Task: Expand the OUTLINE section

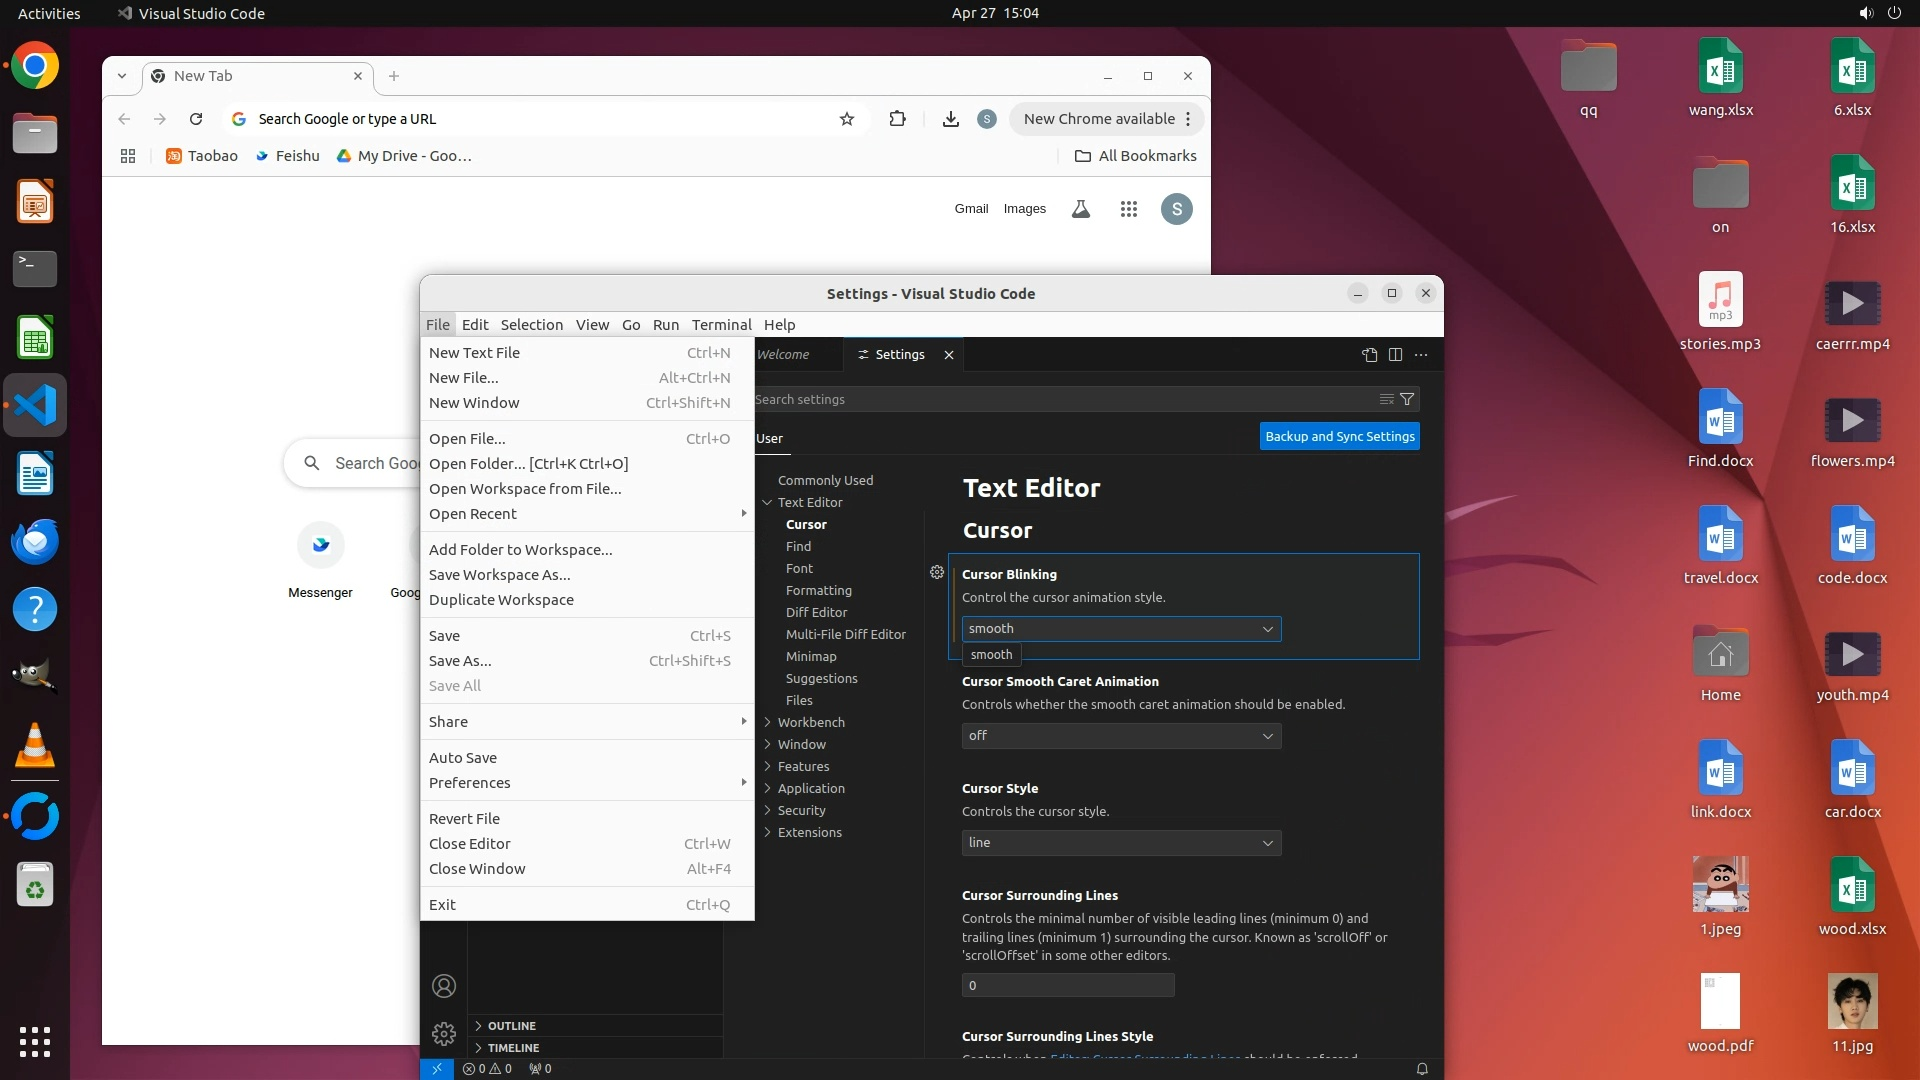Action: (511, 1026)
